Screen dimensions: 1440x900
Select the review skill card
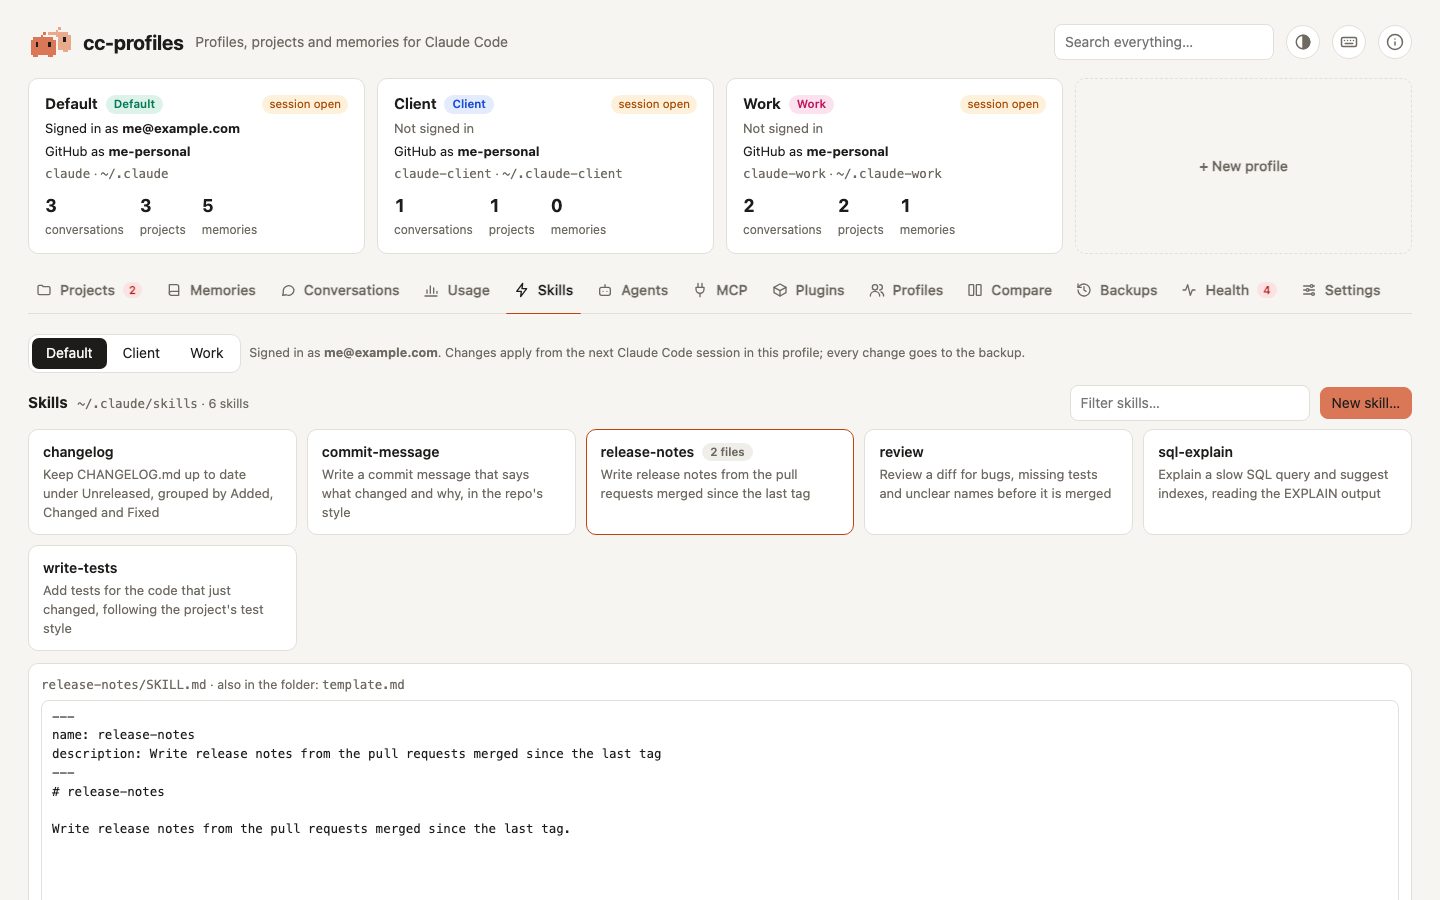point(998,482)
